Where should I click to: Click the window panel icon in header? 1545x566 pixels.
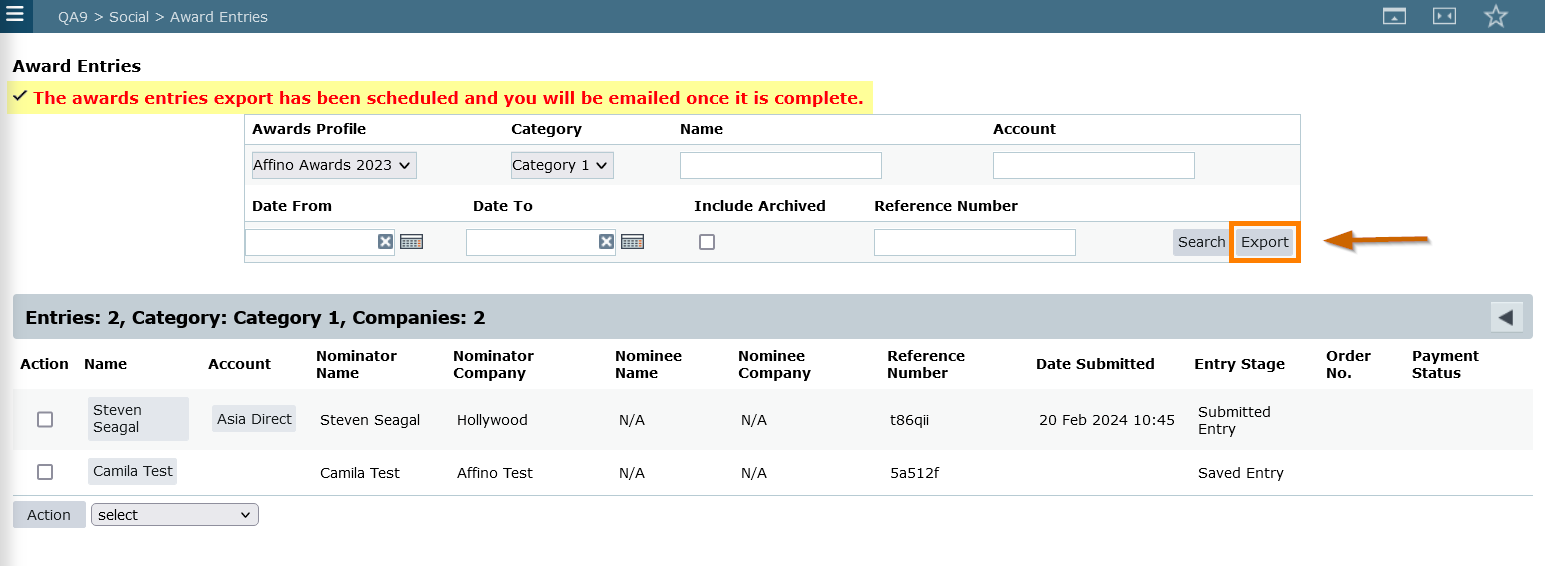[x=1394, y=16]
